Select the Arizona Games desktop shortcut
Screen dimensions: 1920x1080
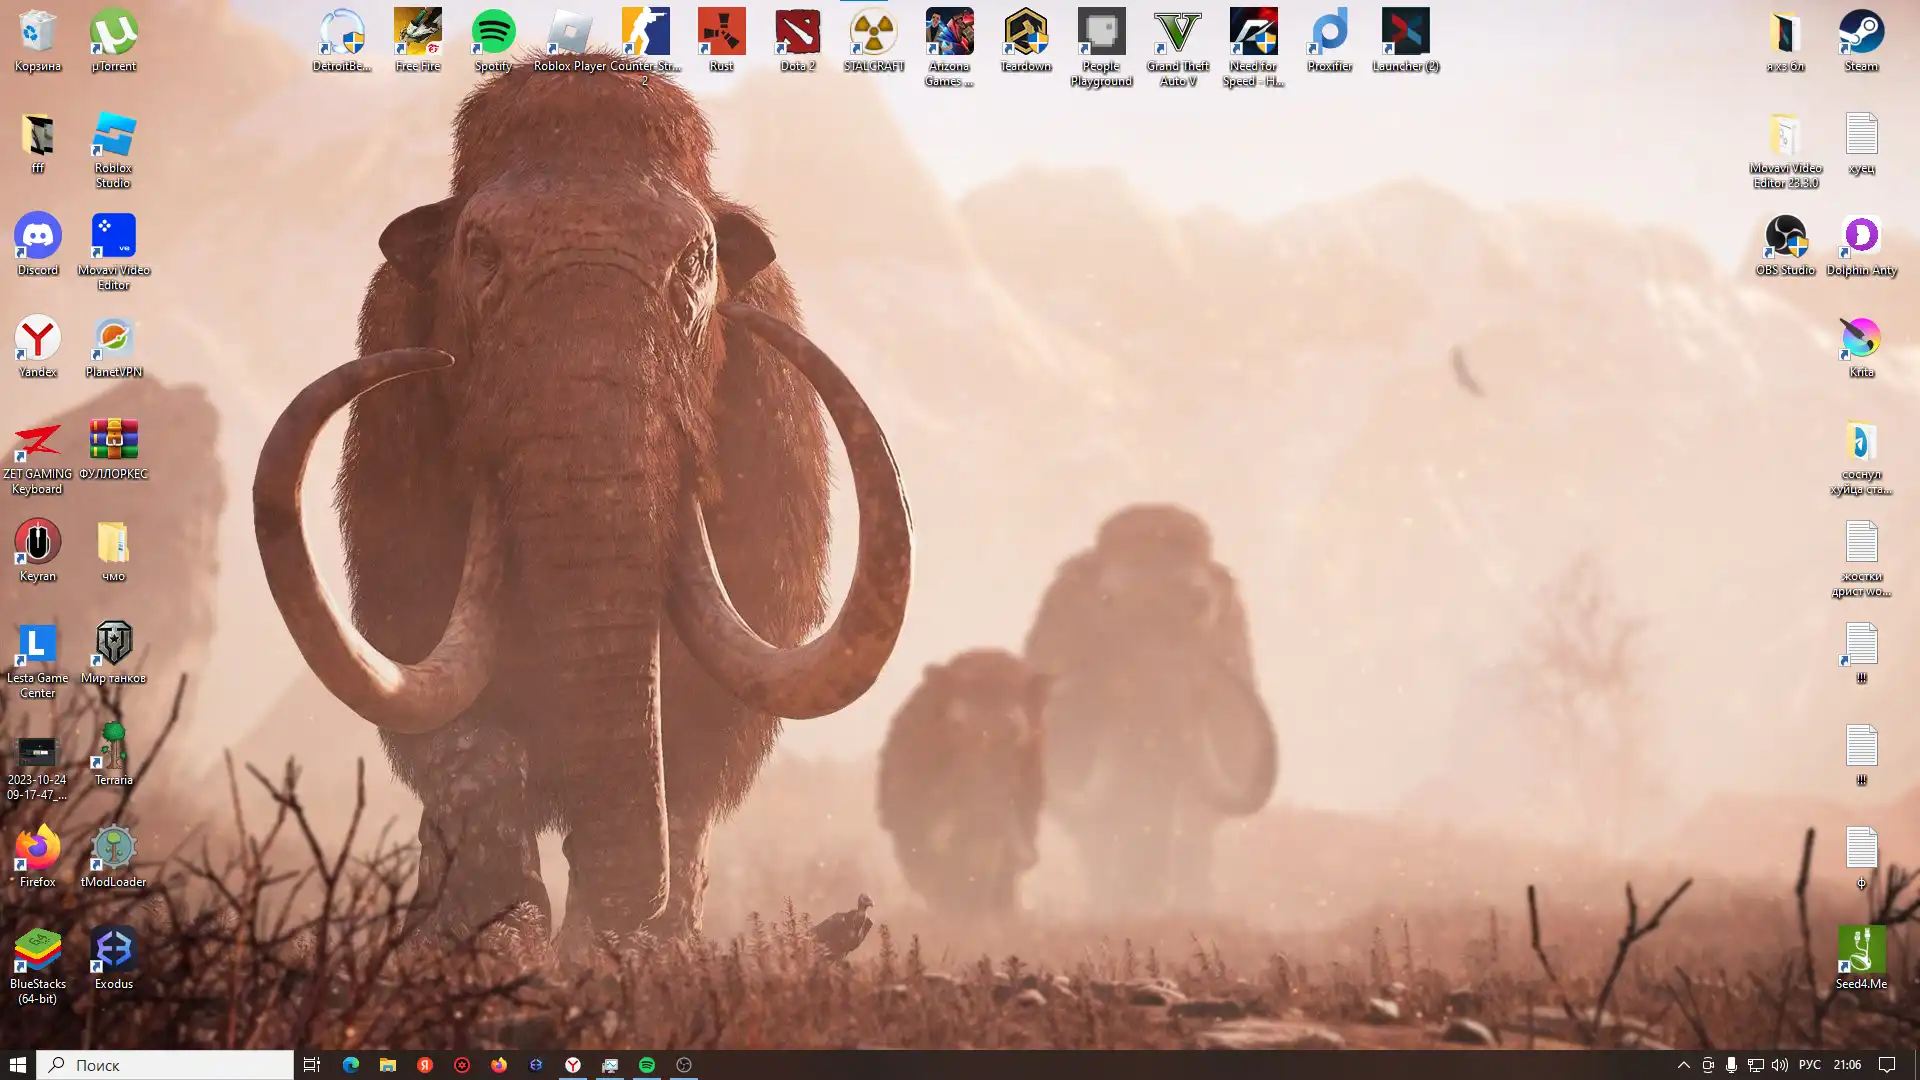click(x=949, y=48)
